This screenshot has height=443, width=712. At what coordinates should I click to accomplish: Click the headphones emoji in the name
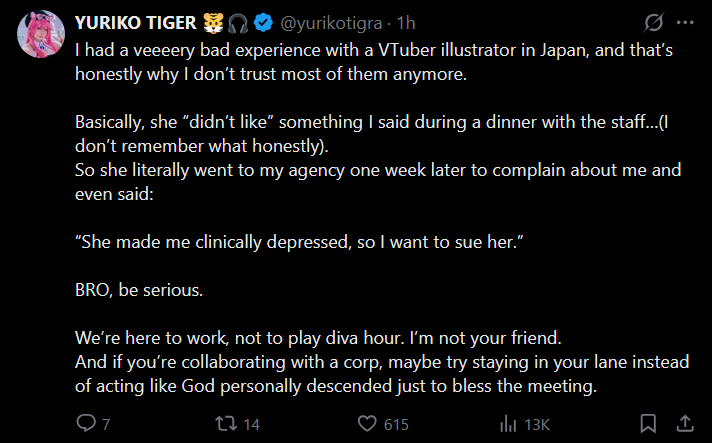click(238, 21)
